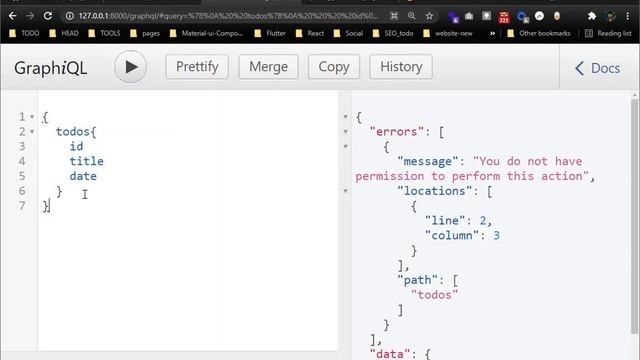640x360 pixels.
Task: Click the Prettify button
Action: [197, 67]
